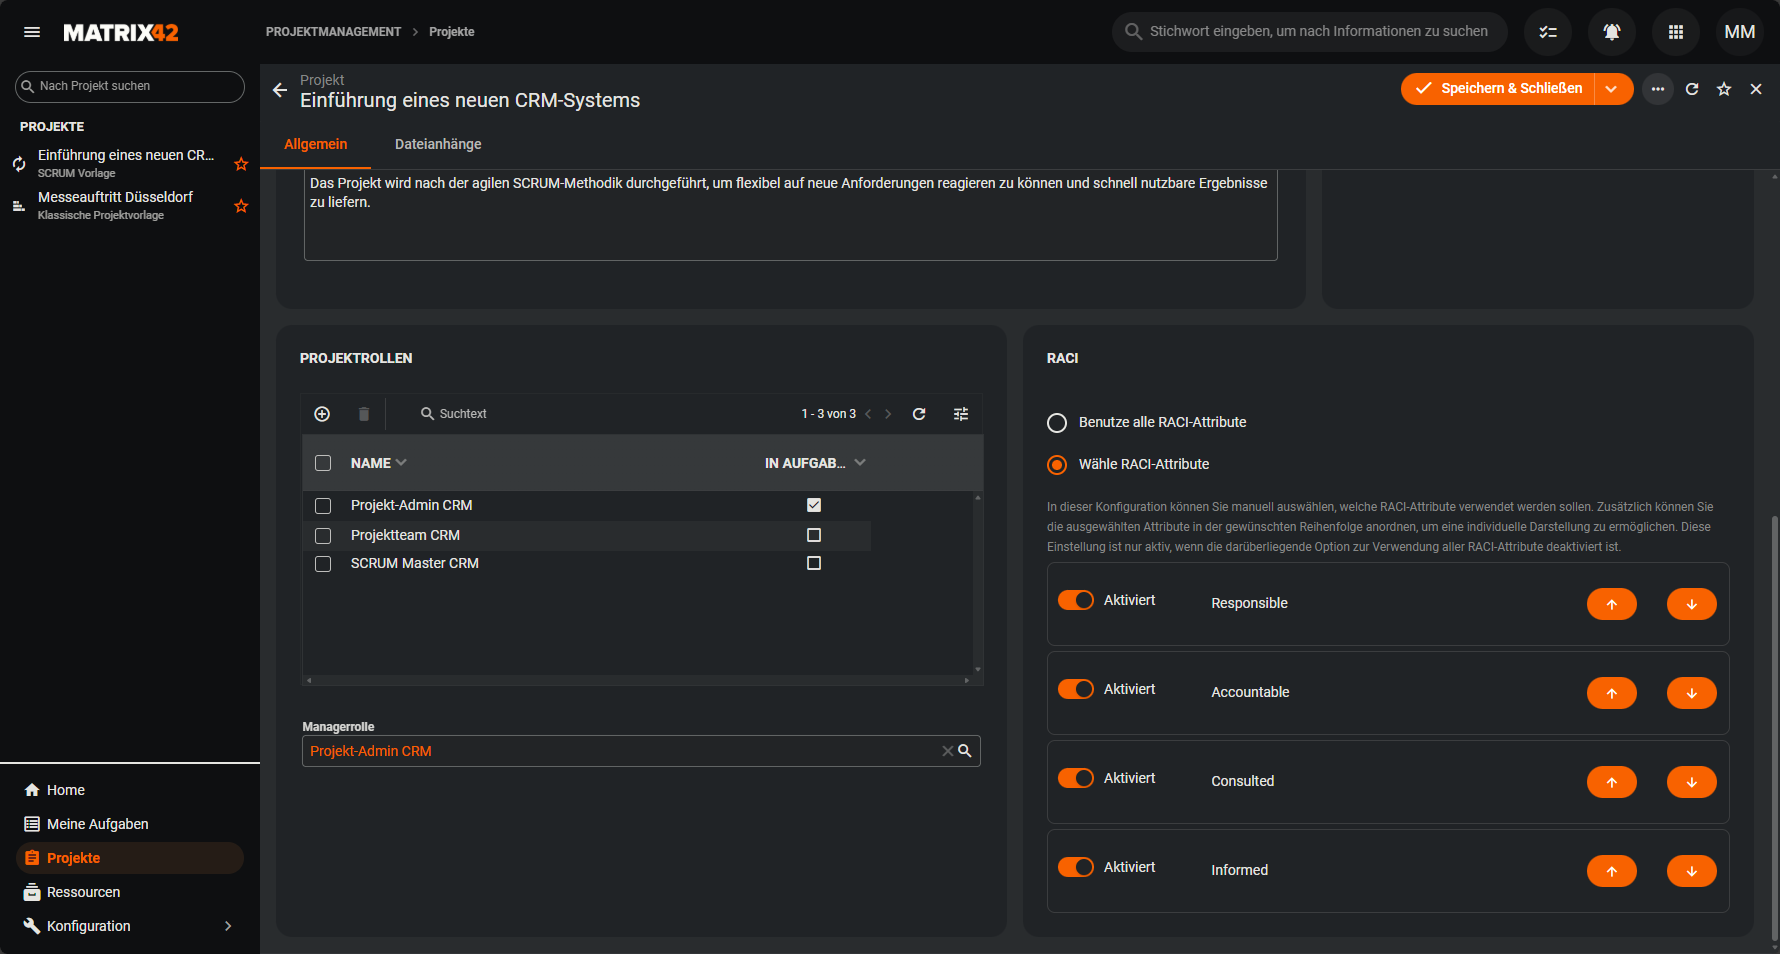This screenshot has height=954, width=1780.
Task: Open the apps grid launcher
Action: pos(1676,32)
